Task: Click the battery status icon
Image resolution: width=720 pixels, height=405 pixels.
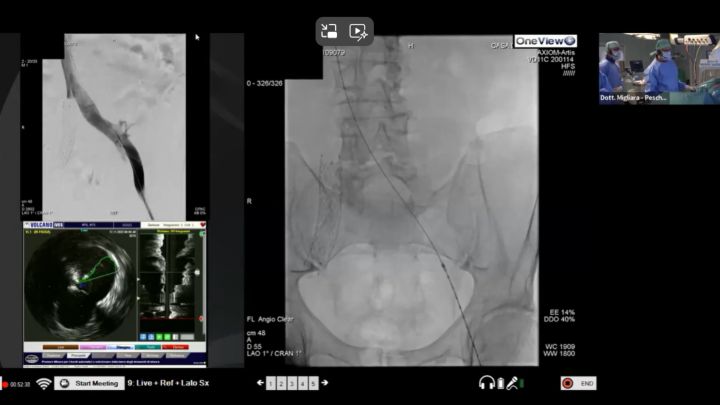Action: pos(500,383)
